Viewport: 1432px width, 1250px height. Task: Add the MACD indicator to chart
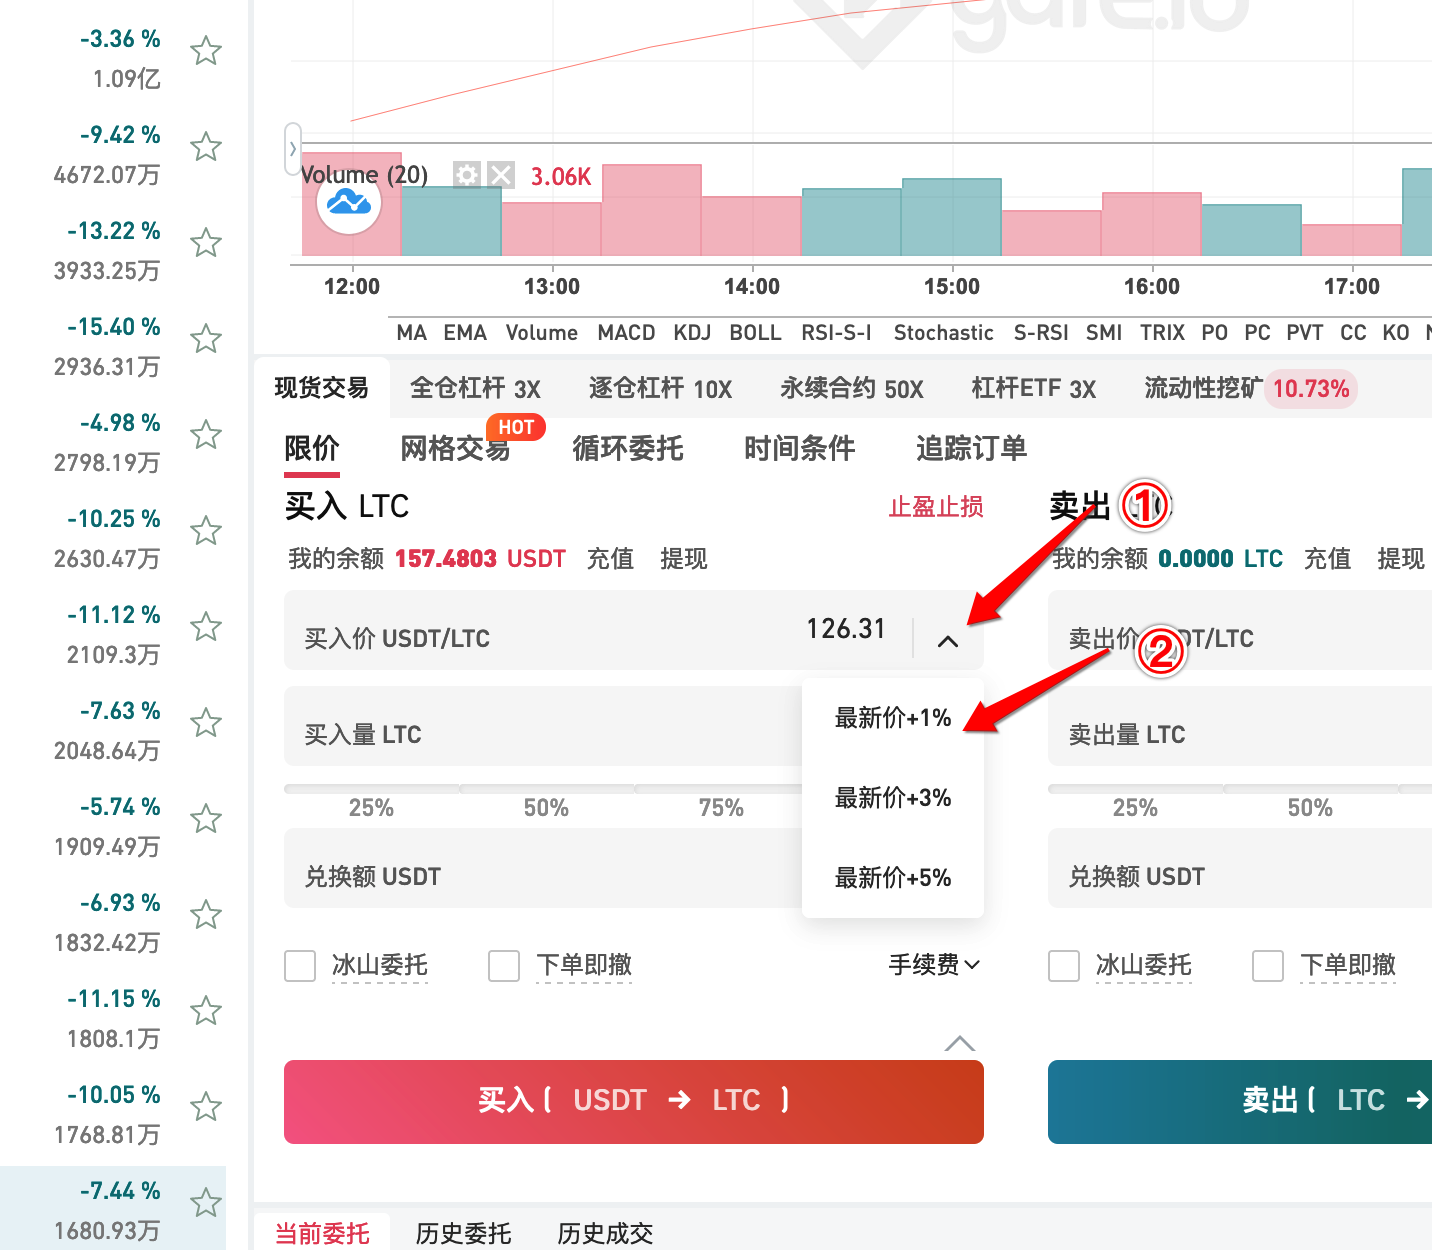point(626,333)
